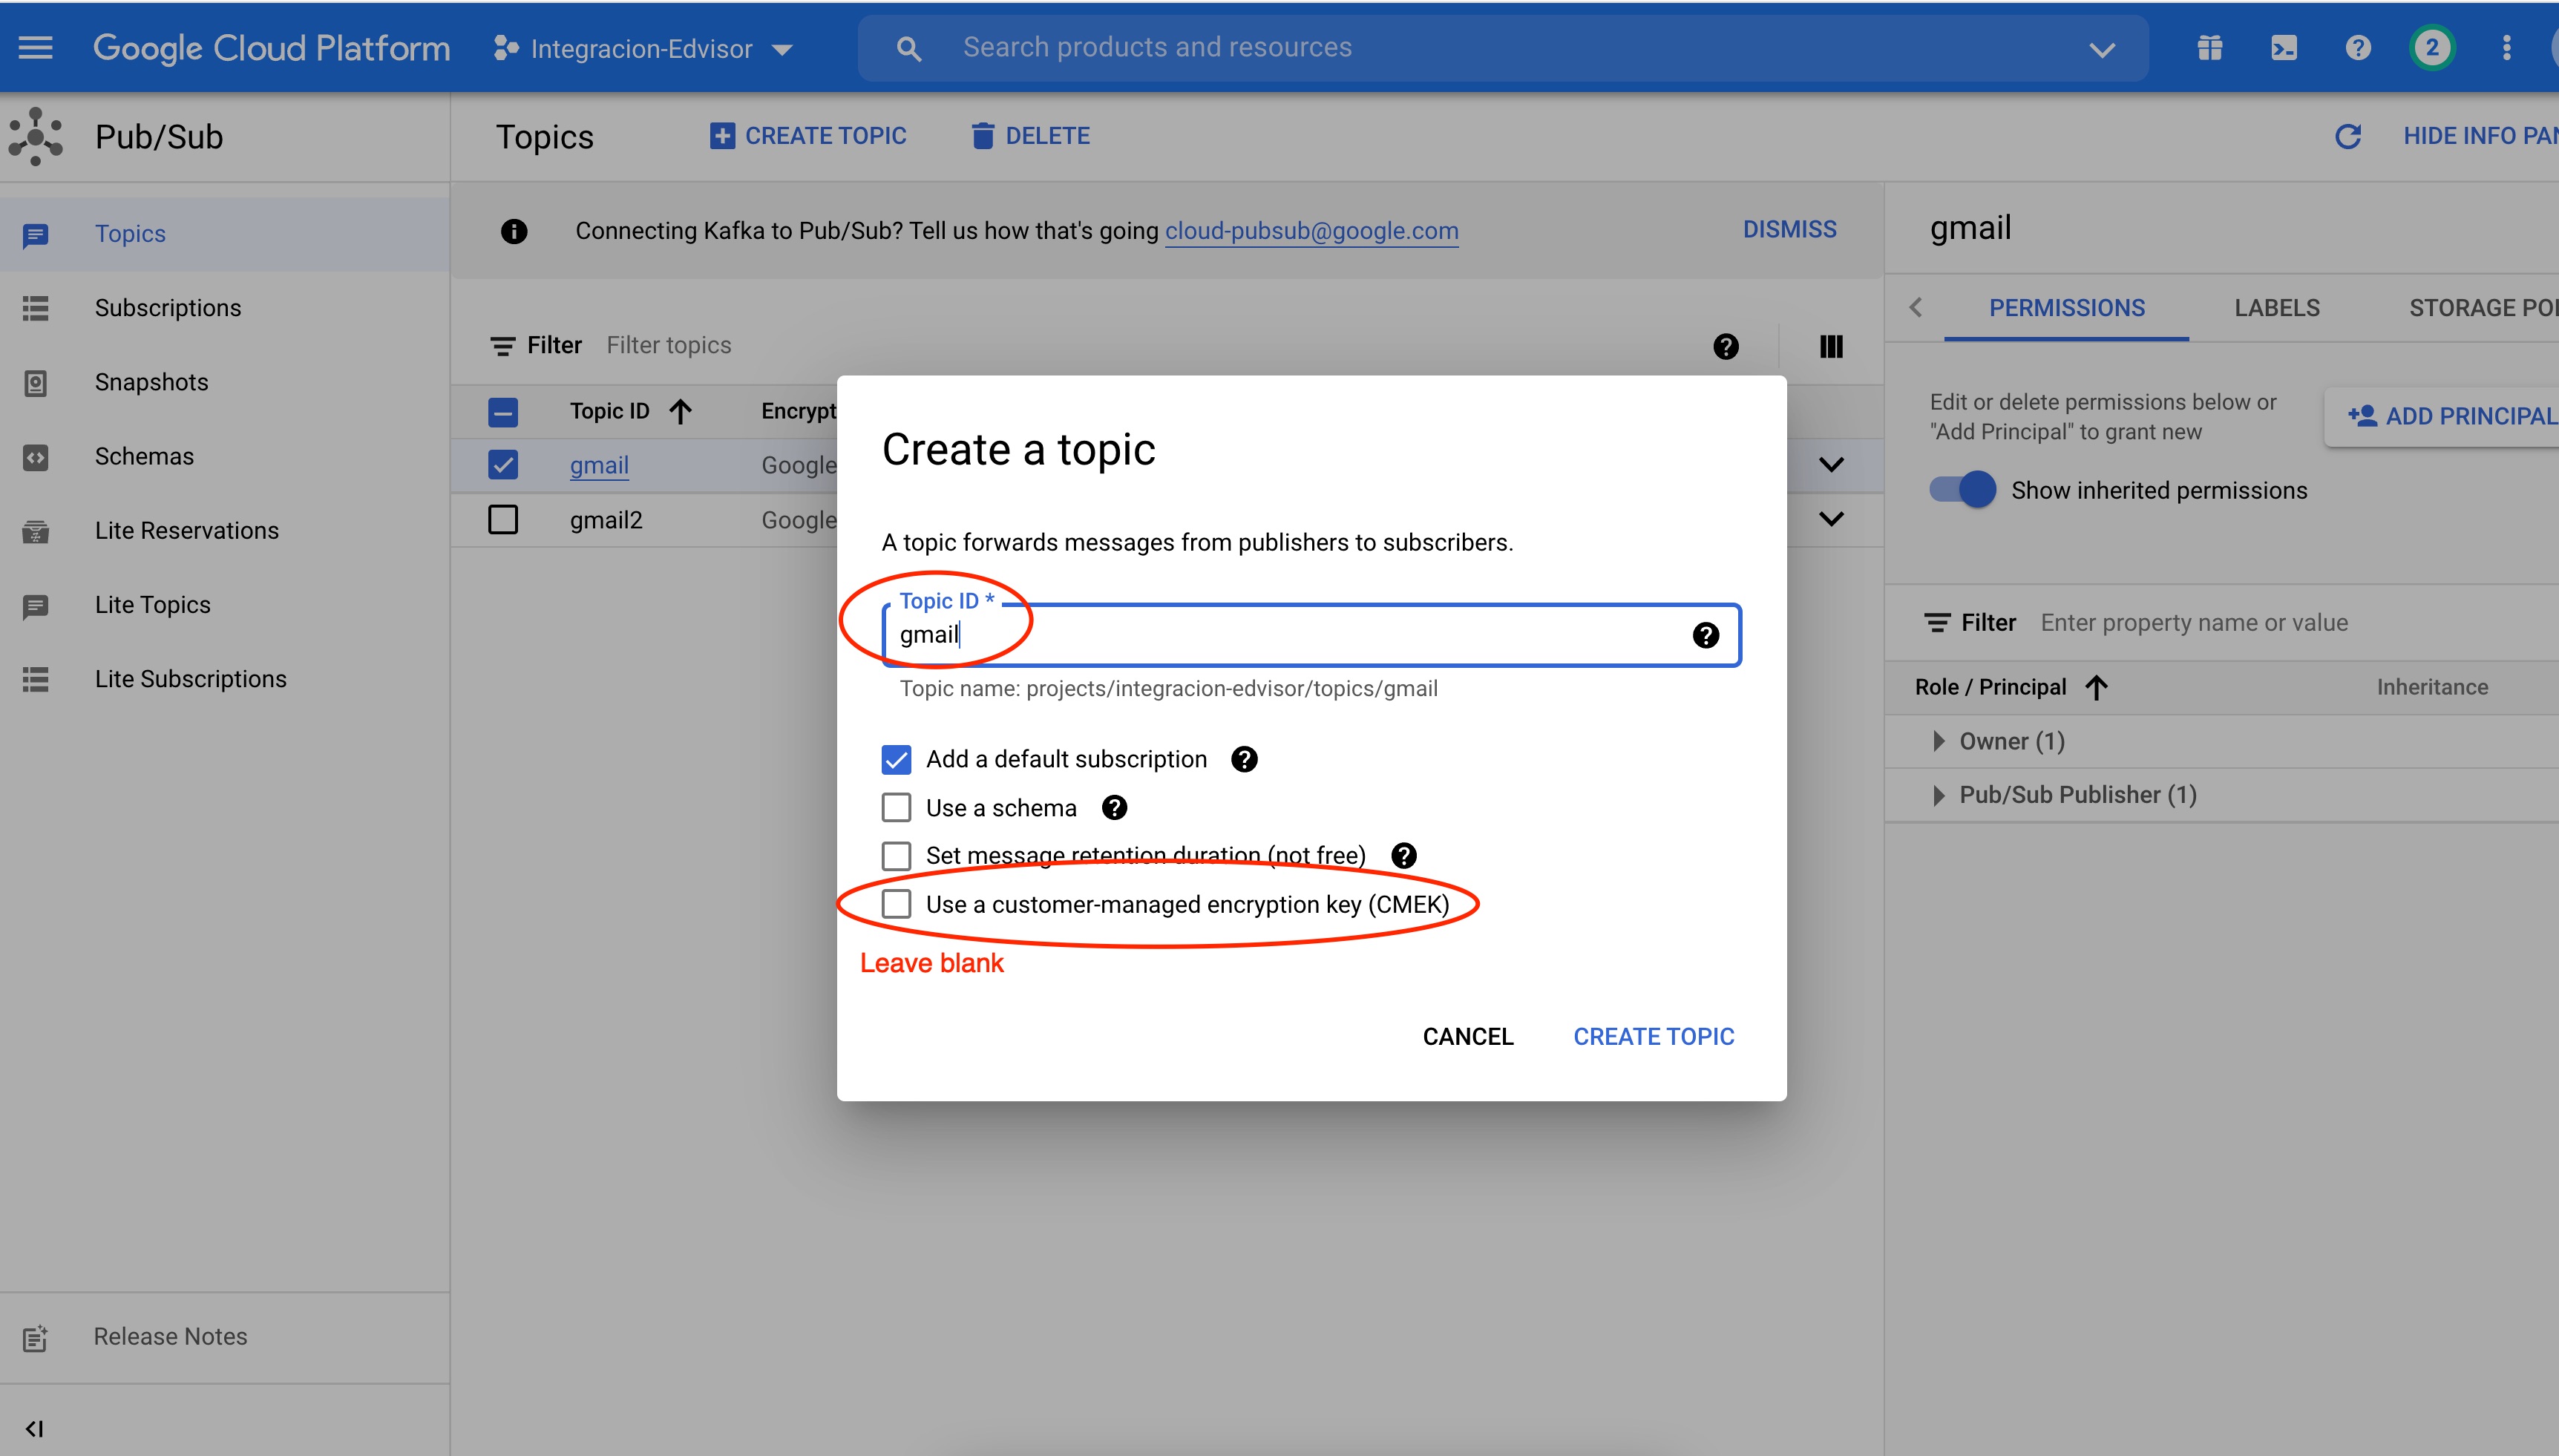This screenshot has width=2559, height=1456.
Task: Expand the Pub/Sub Publisher (1) role
Action: (1938, 795)
